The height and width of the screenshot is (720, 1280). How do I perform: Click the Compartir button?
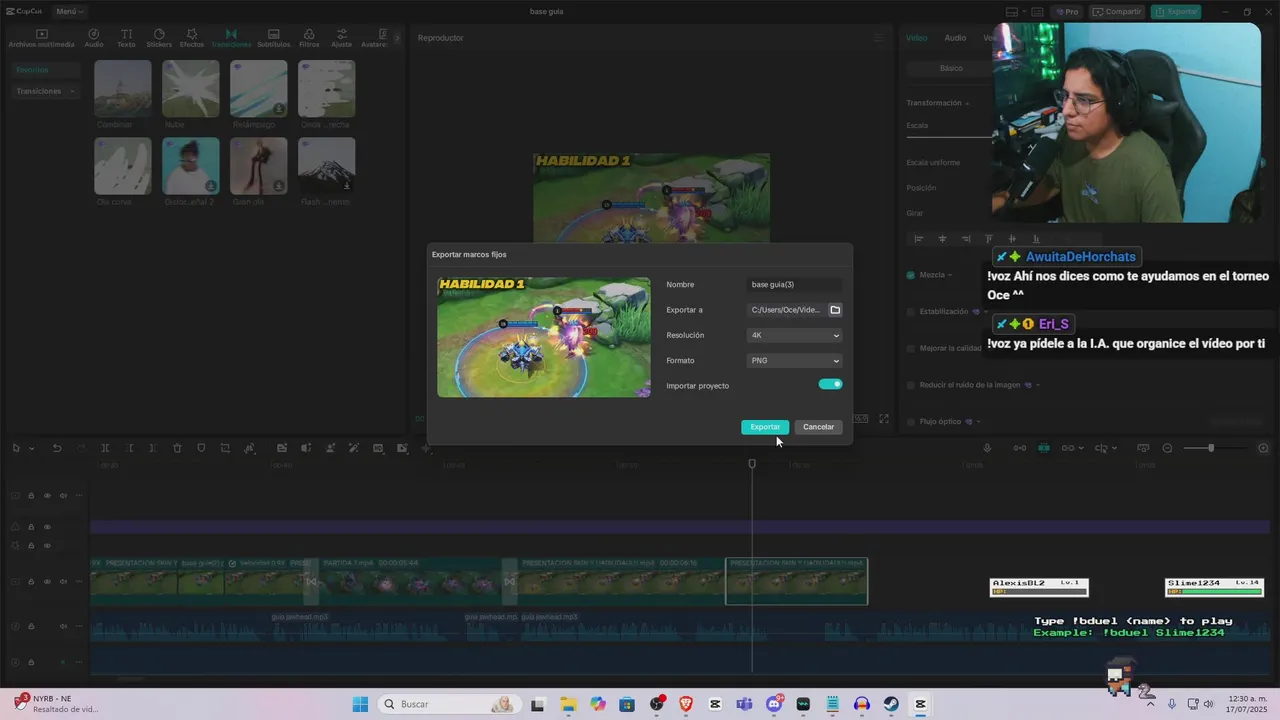pyautogui.click(x=1117, y=12)
